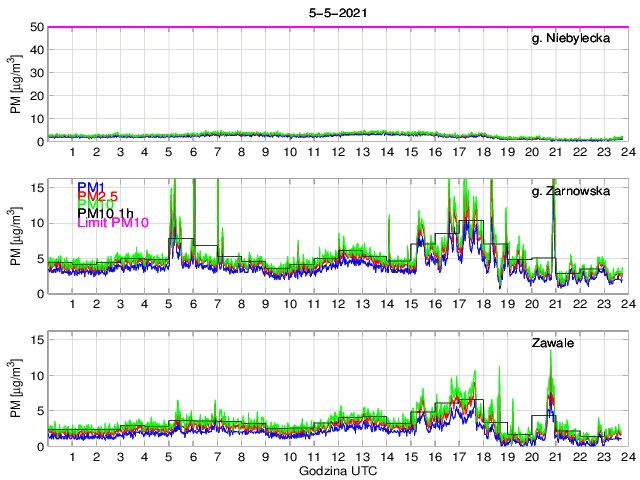Click the Godzina UTC axis label
640x480 pixels.
coord(337,471)
